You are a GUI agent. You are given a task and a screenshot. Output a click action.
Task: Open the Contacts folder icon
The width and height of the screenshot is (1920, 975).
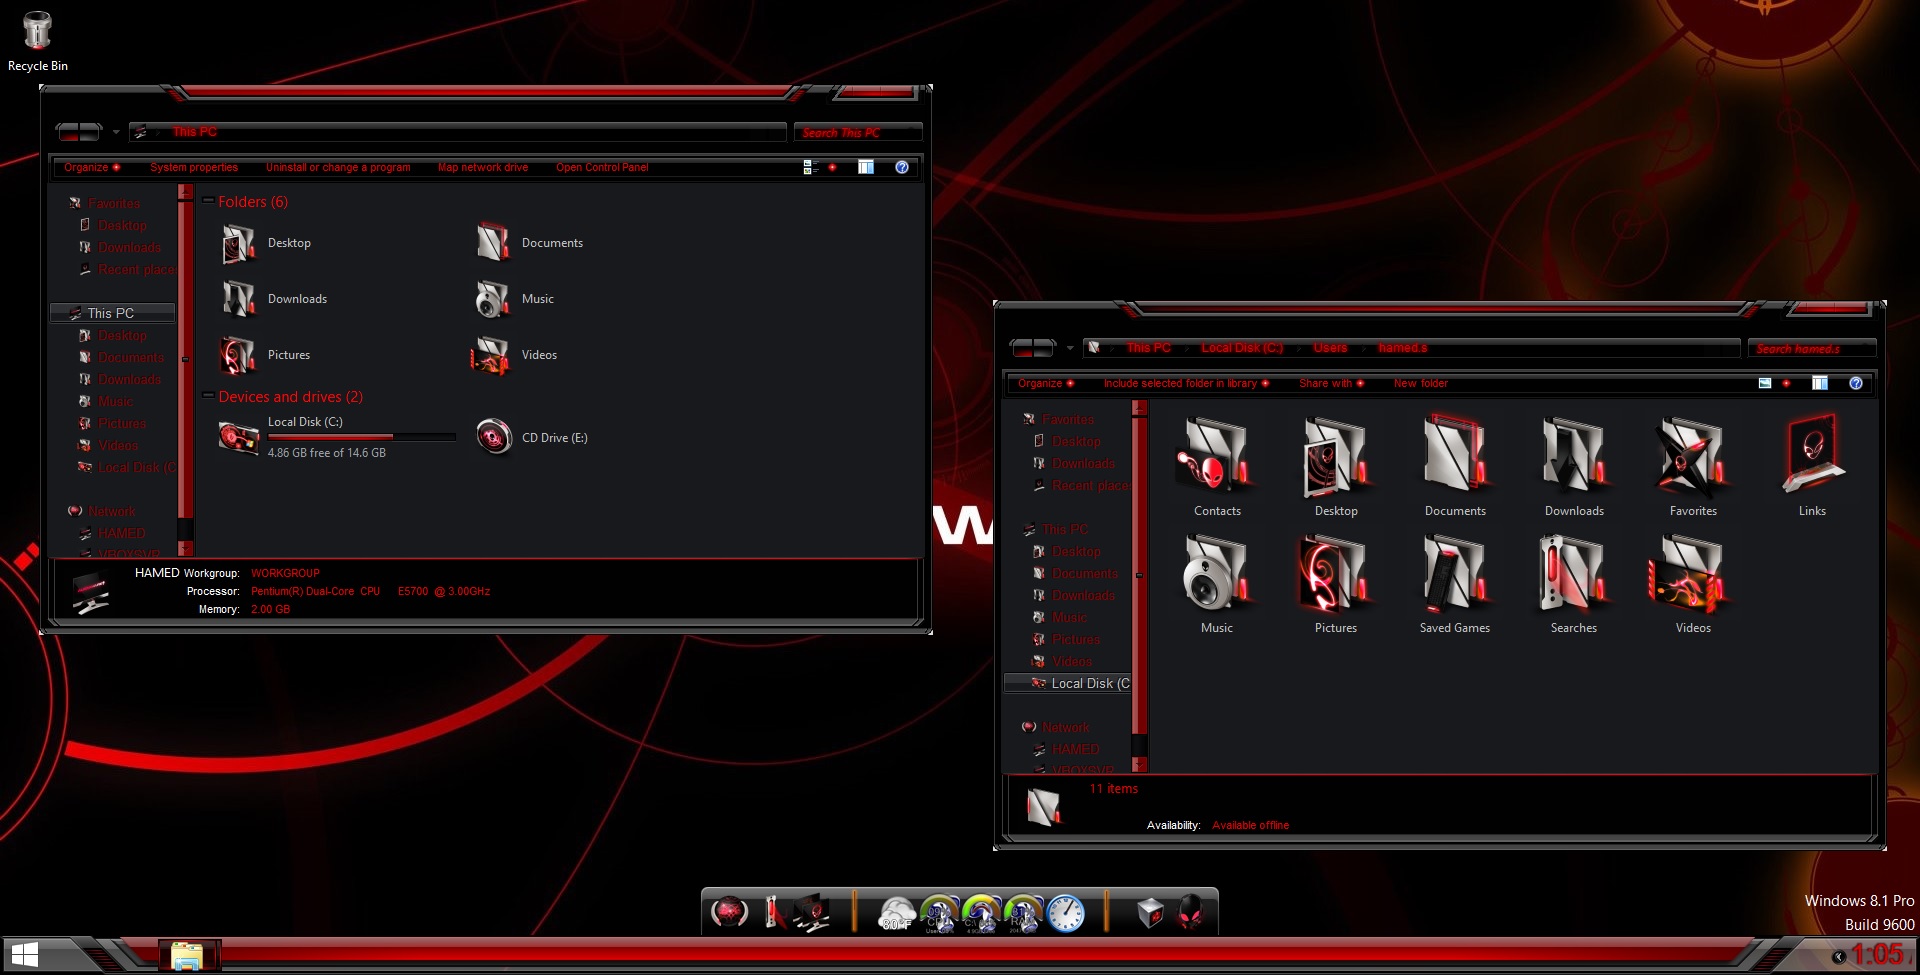(x=1216, y=457)
